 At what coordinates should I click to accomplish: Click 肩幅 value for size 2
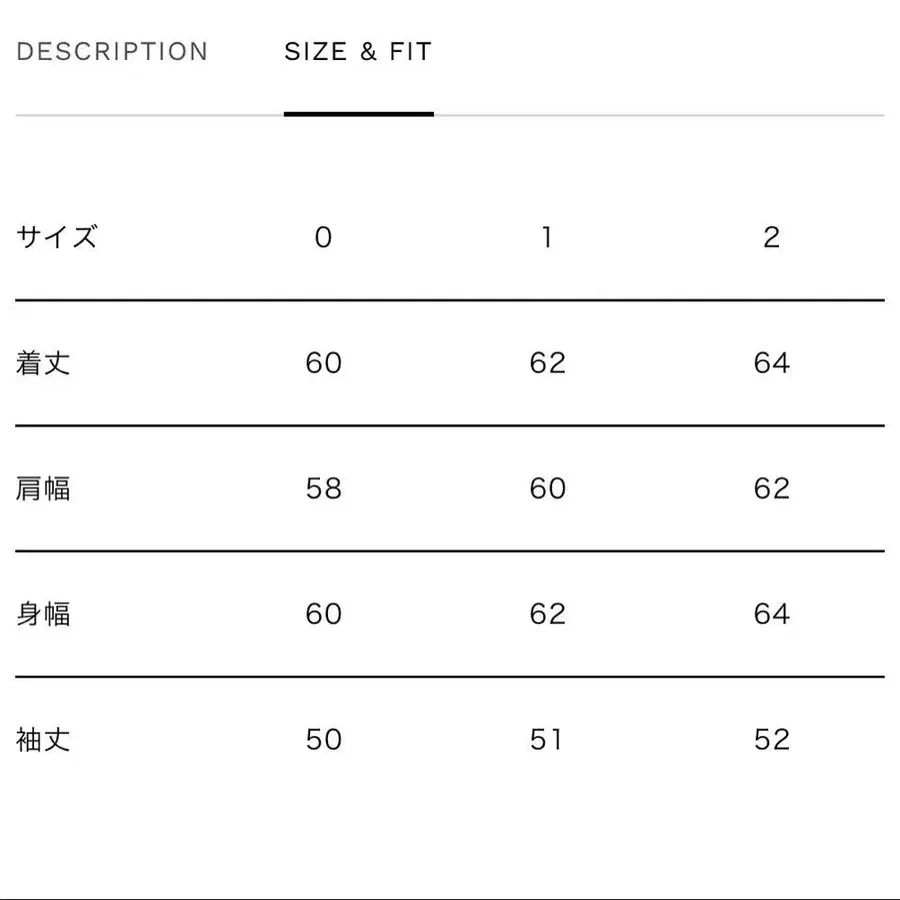(x=771, y=489)
